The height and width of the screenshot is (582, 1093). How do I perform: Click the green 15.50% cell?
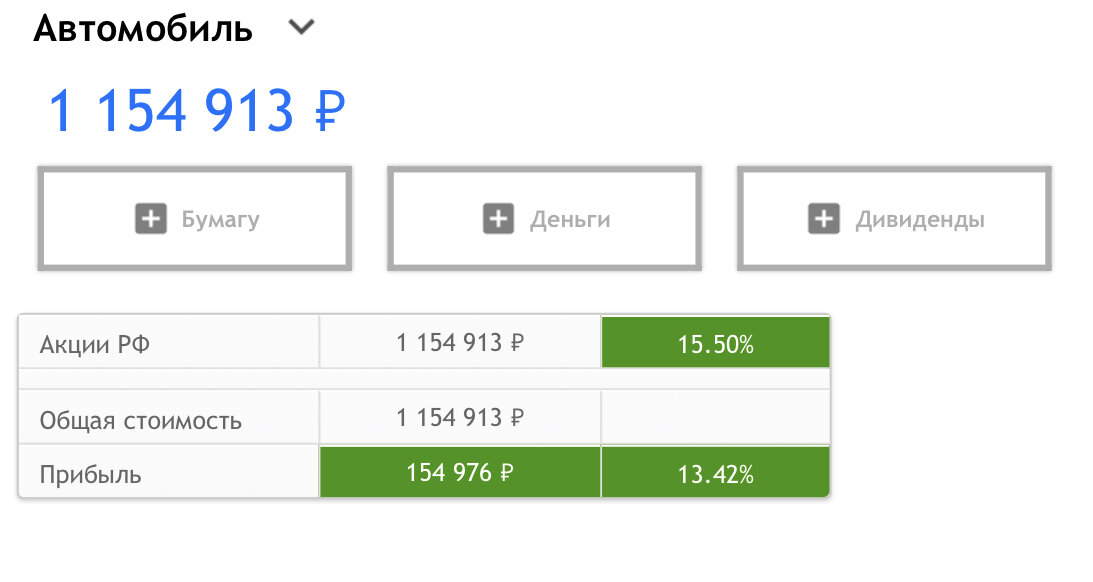point(715,342)
